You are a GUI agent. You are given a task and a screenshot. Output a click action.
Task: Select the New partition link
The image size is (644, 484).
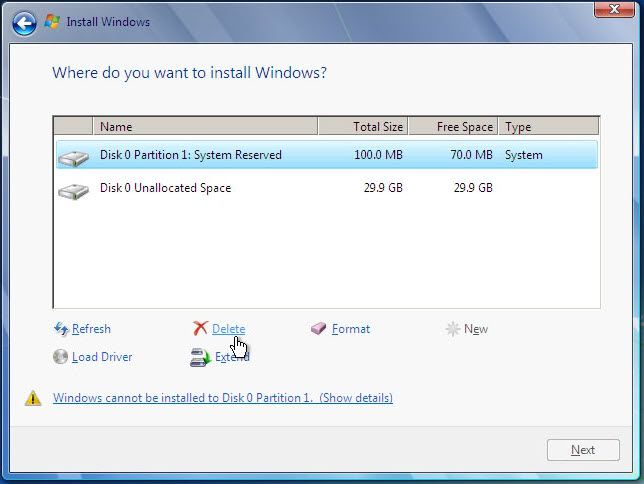(476, 329)
